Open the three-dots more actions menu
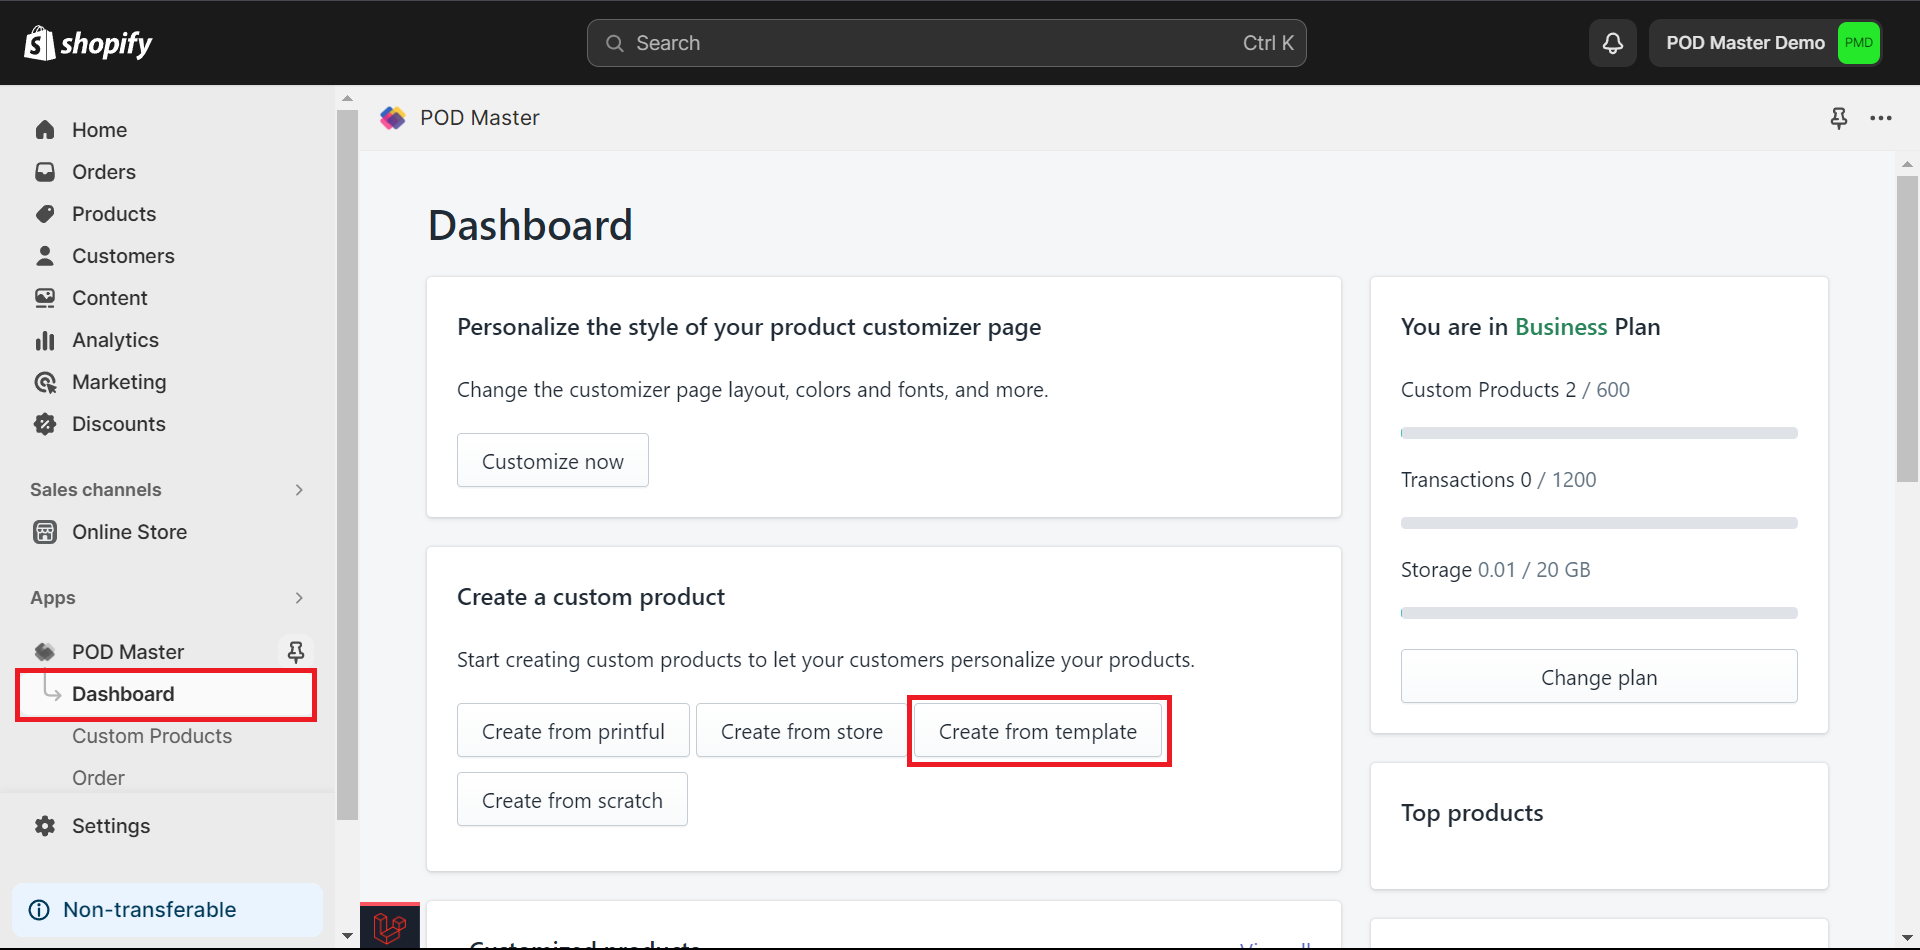This screenshot has height=950, width=1920. pyautogui.click(x=1881, y=118)
